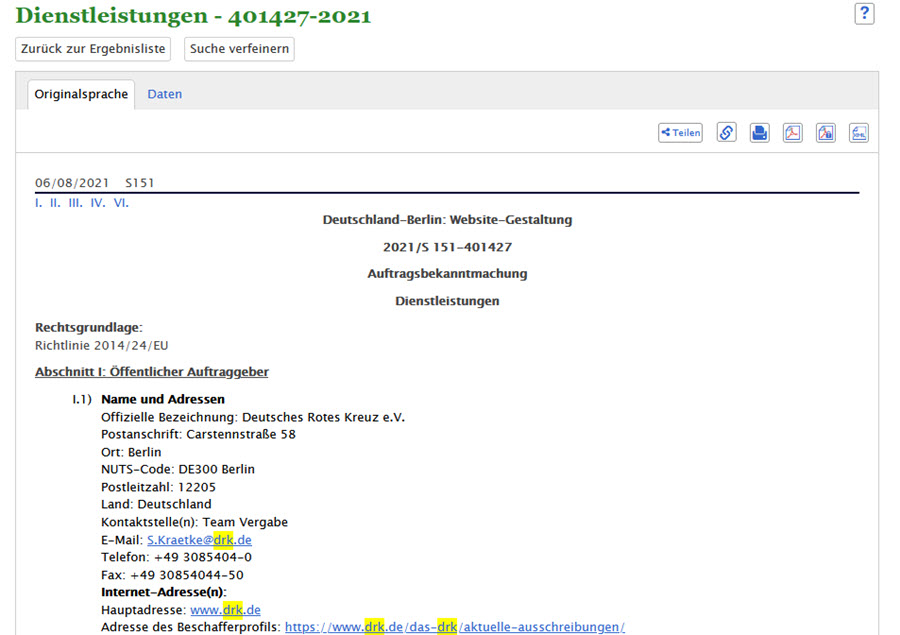Screen dimensions: 900x635
Task: Jump to section VI. anchor link
Action: (x=121, y=203)
